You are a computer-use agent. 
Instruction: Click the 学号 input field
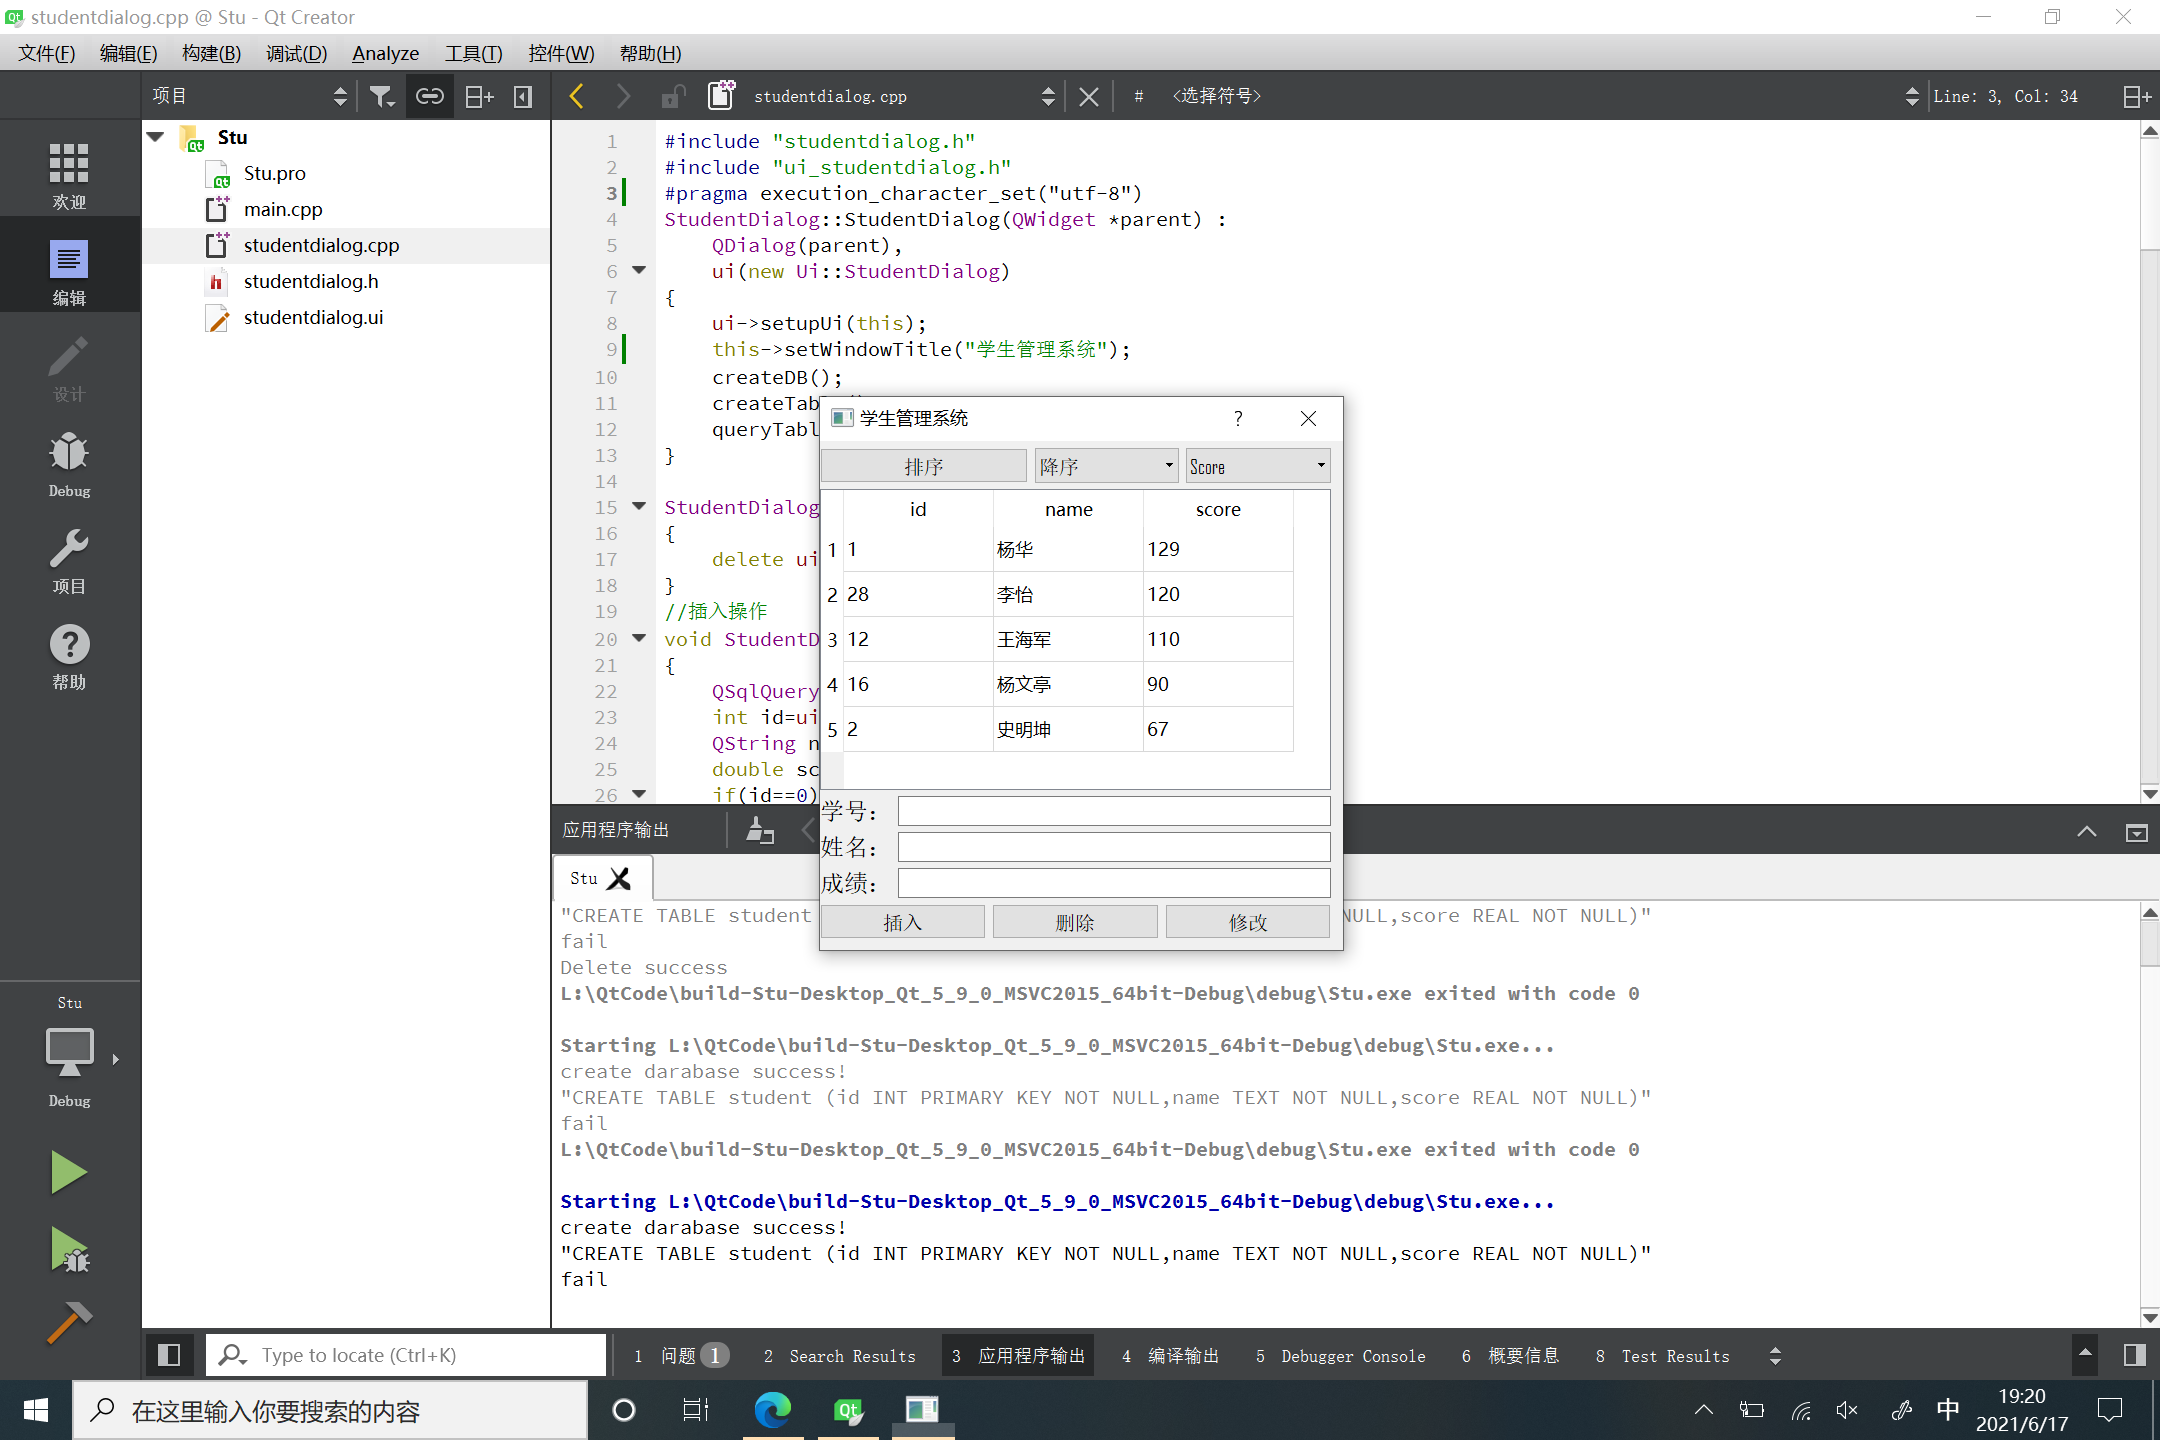pyautogui.click(x=1114, y=811)
